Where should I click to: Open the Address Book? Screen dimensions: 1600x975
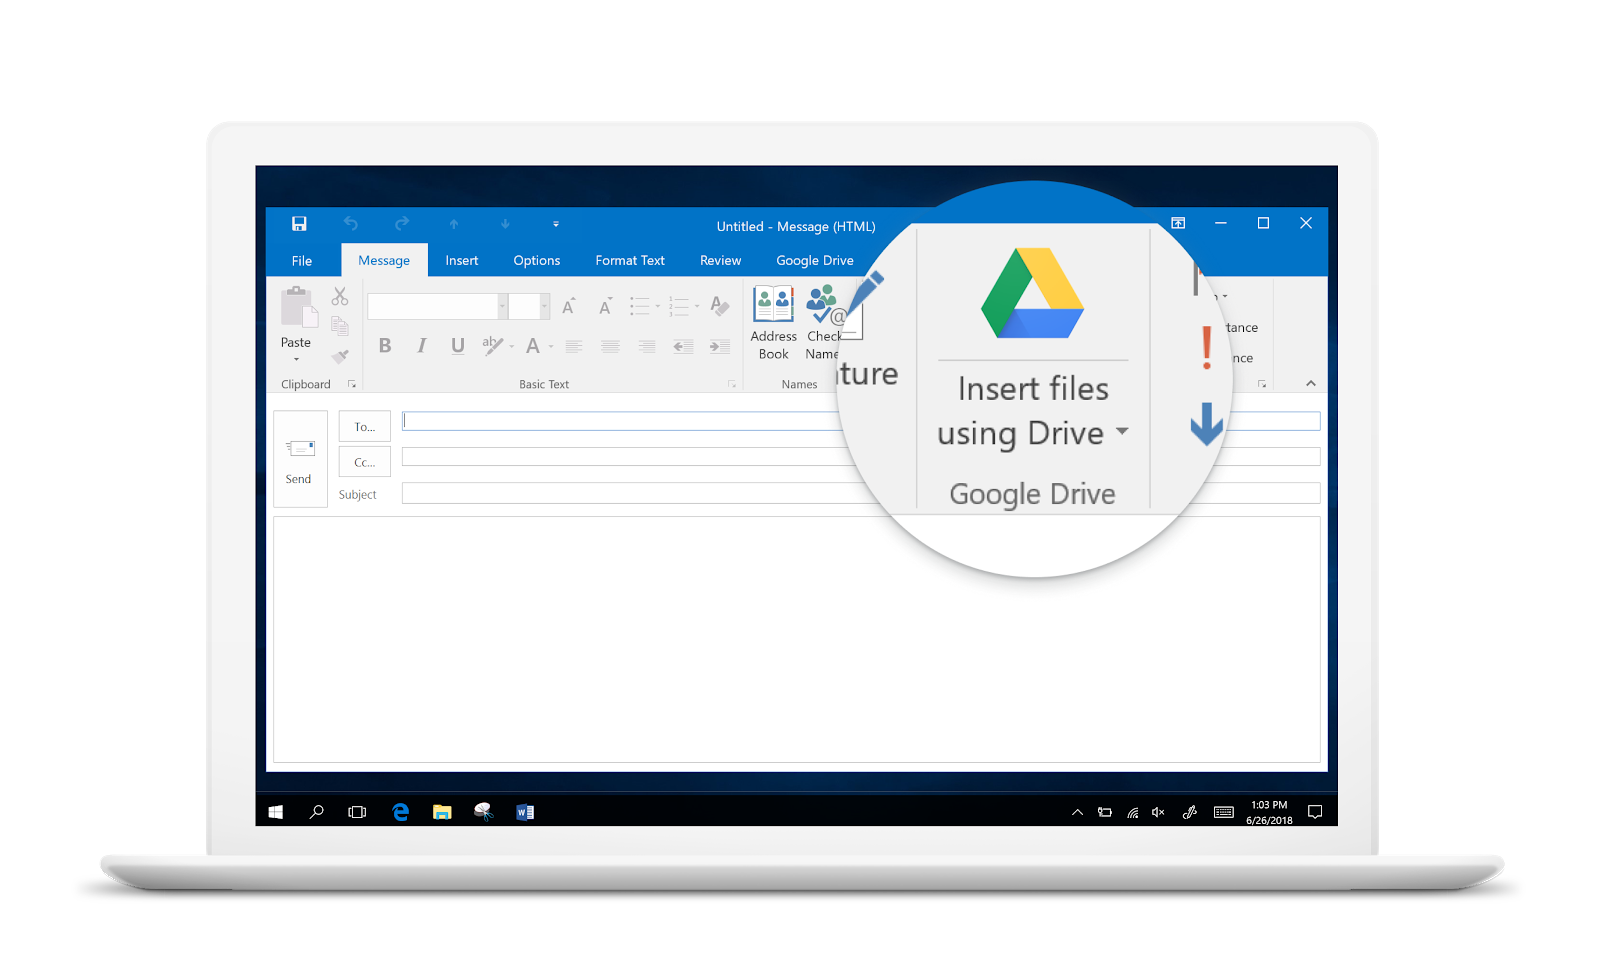pos(774,323)
